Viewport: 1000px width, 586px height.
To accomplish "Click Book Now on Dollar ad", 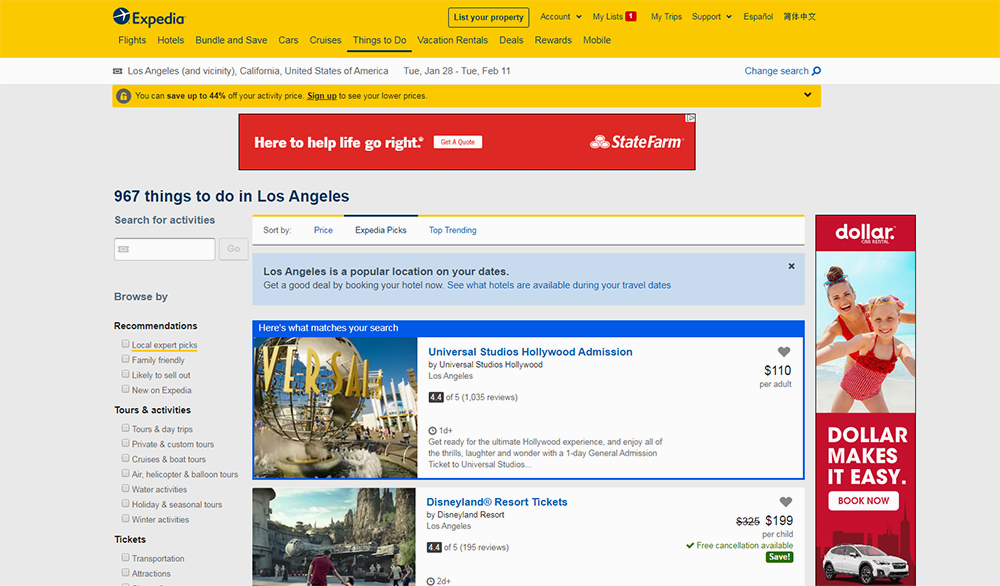I will [864, 501].
